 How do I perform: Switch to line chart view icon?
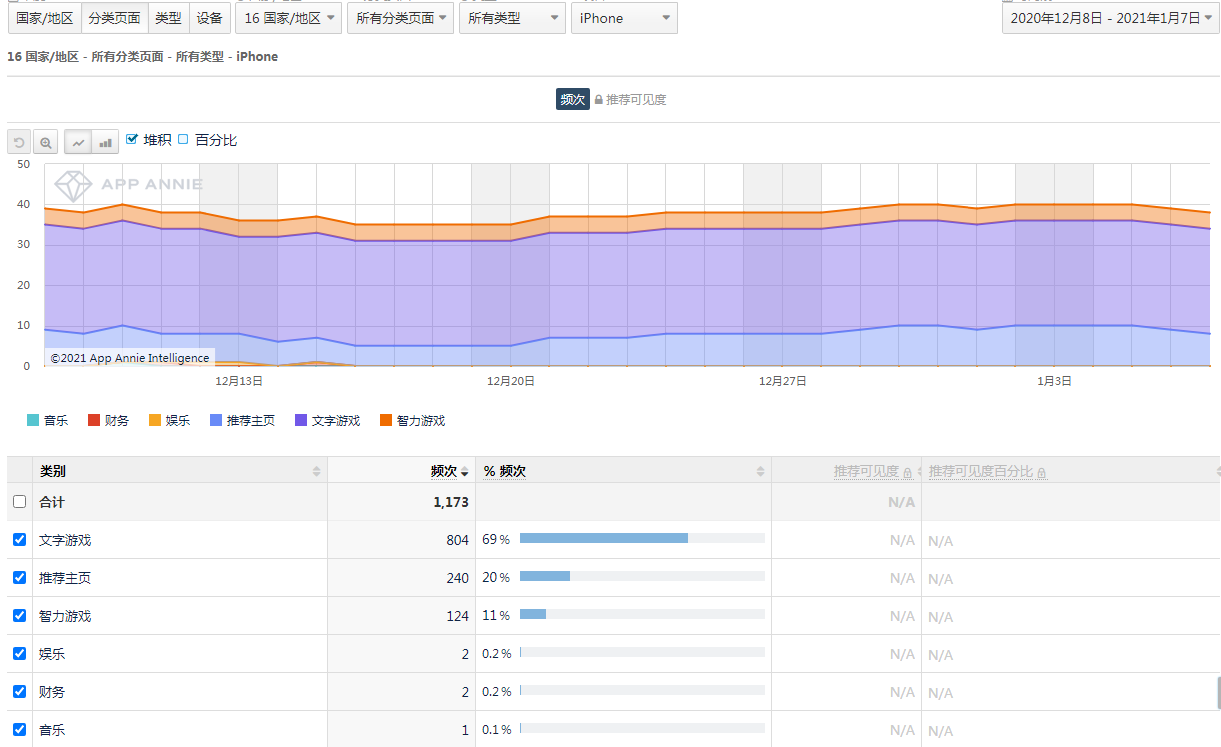pyautogui.click(x=78, y=141)
